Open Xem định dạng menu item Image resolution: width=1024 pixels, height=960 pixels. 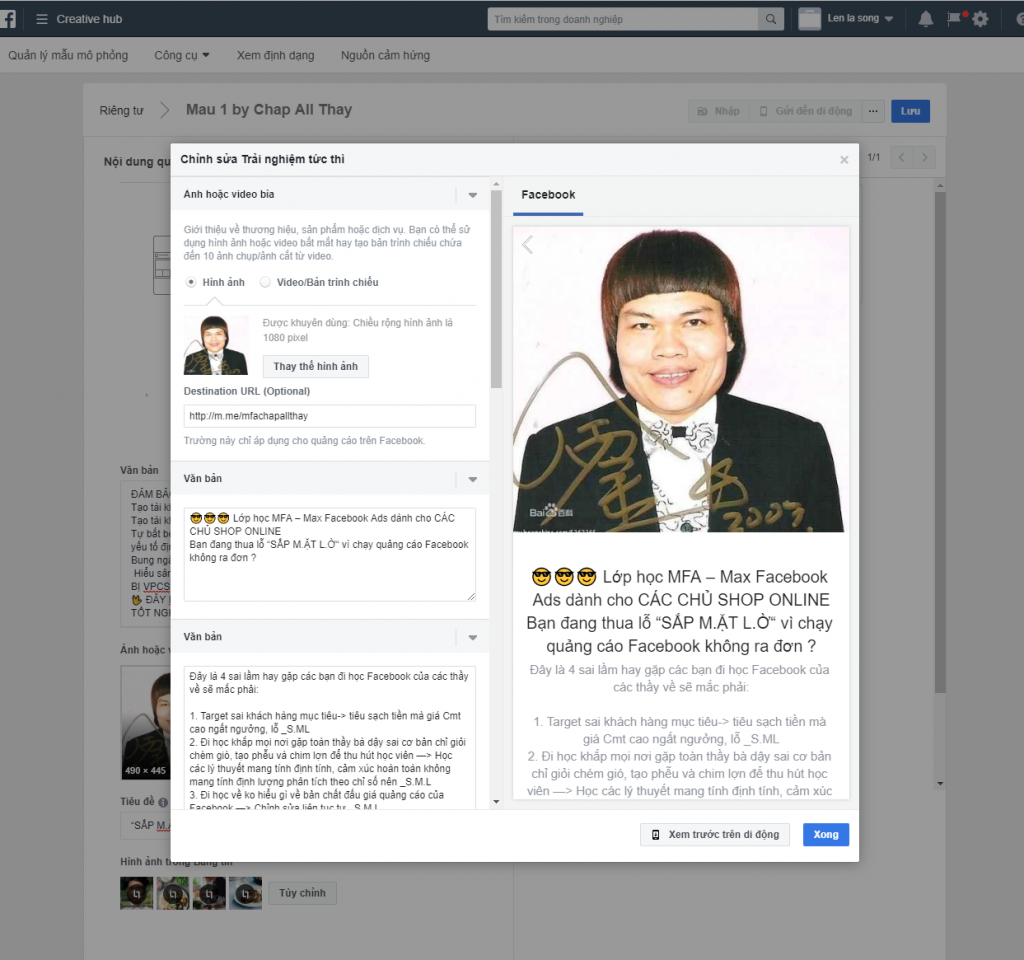(276, 56)
